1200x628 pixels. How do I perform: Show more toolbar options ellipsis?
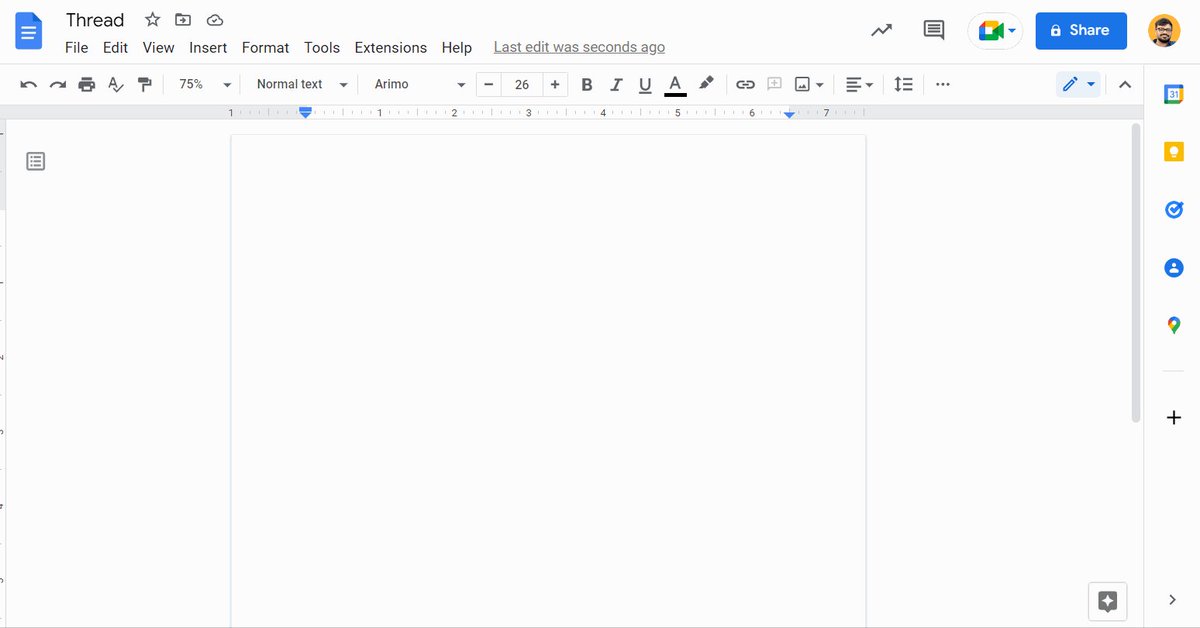click(x=943, y=85)
